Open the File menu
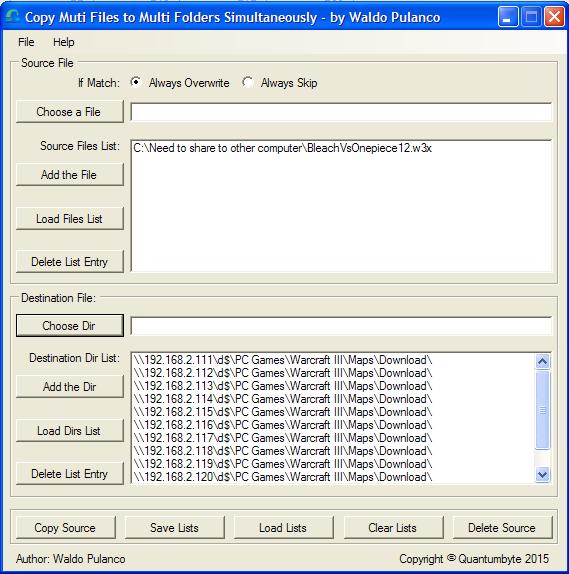This screenshot has width=569, height=574. (26, 42)
